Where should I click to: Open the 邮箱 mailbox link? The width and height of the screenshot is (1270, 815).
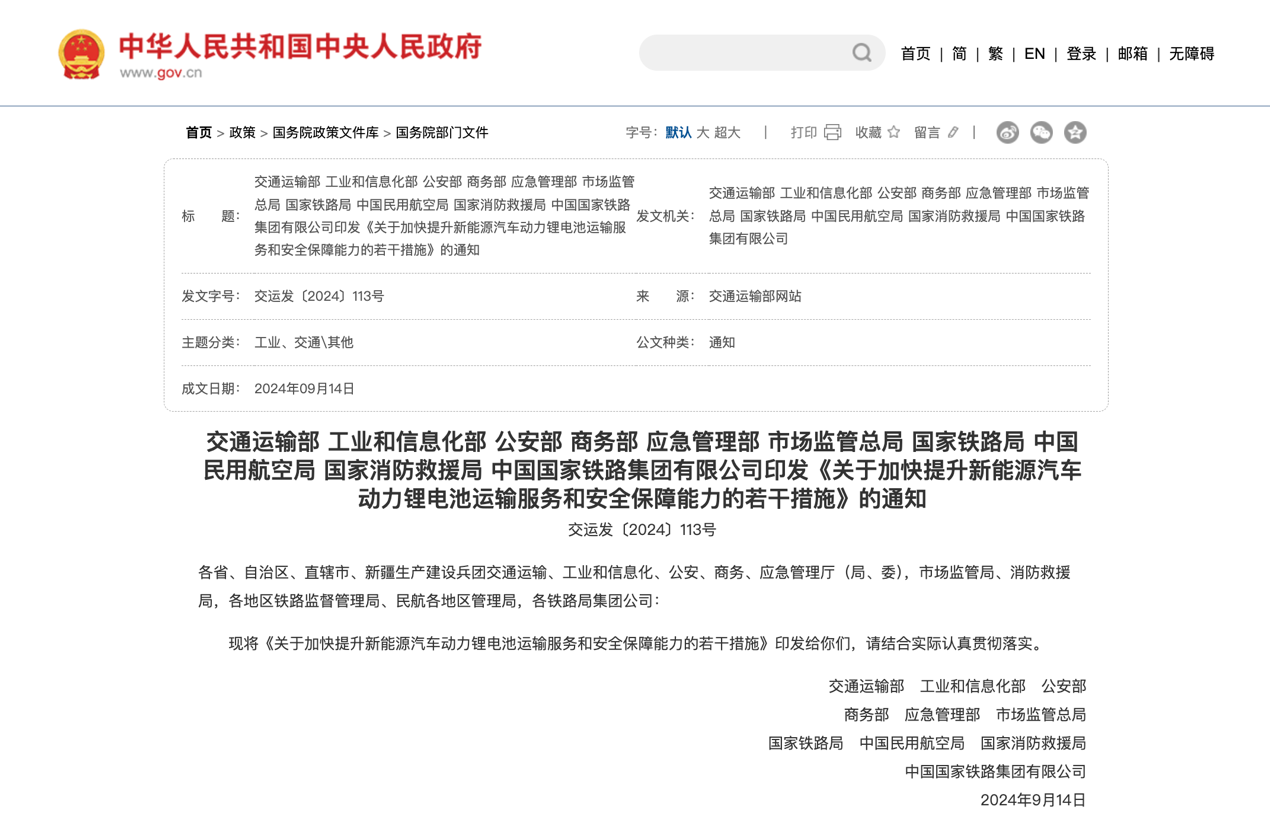tap(1132, 54)
